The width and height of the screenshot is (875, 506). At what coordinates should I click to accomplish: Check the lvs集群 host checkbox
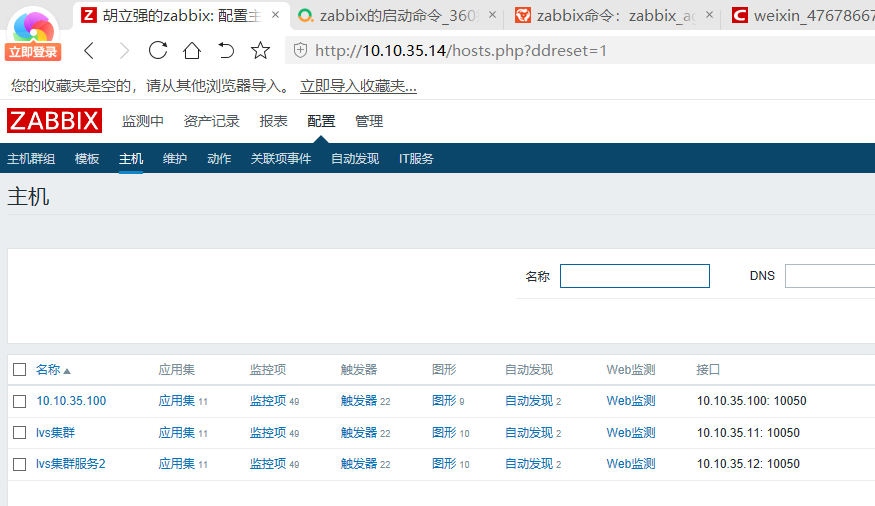click(x=20, y=432)
